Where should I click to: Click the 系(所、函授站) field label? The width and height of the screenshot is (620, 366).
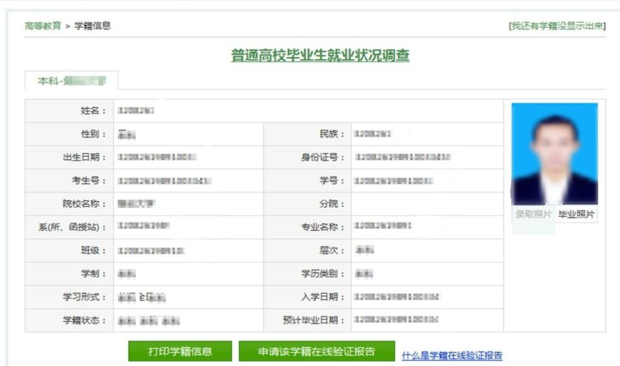point(72,227)
